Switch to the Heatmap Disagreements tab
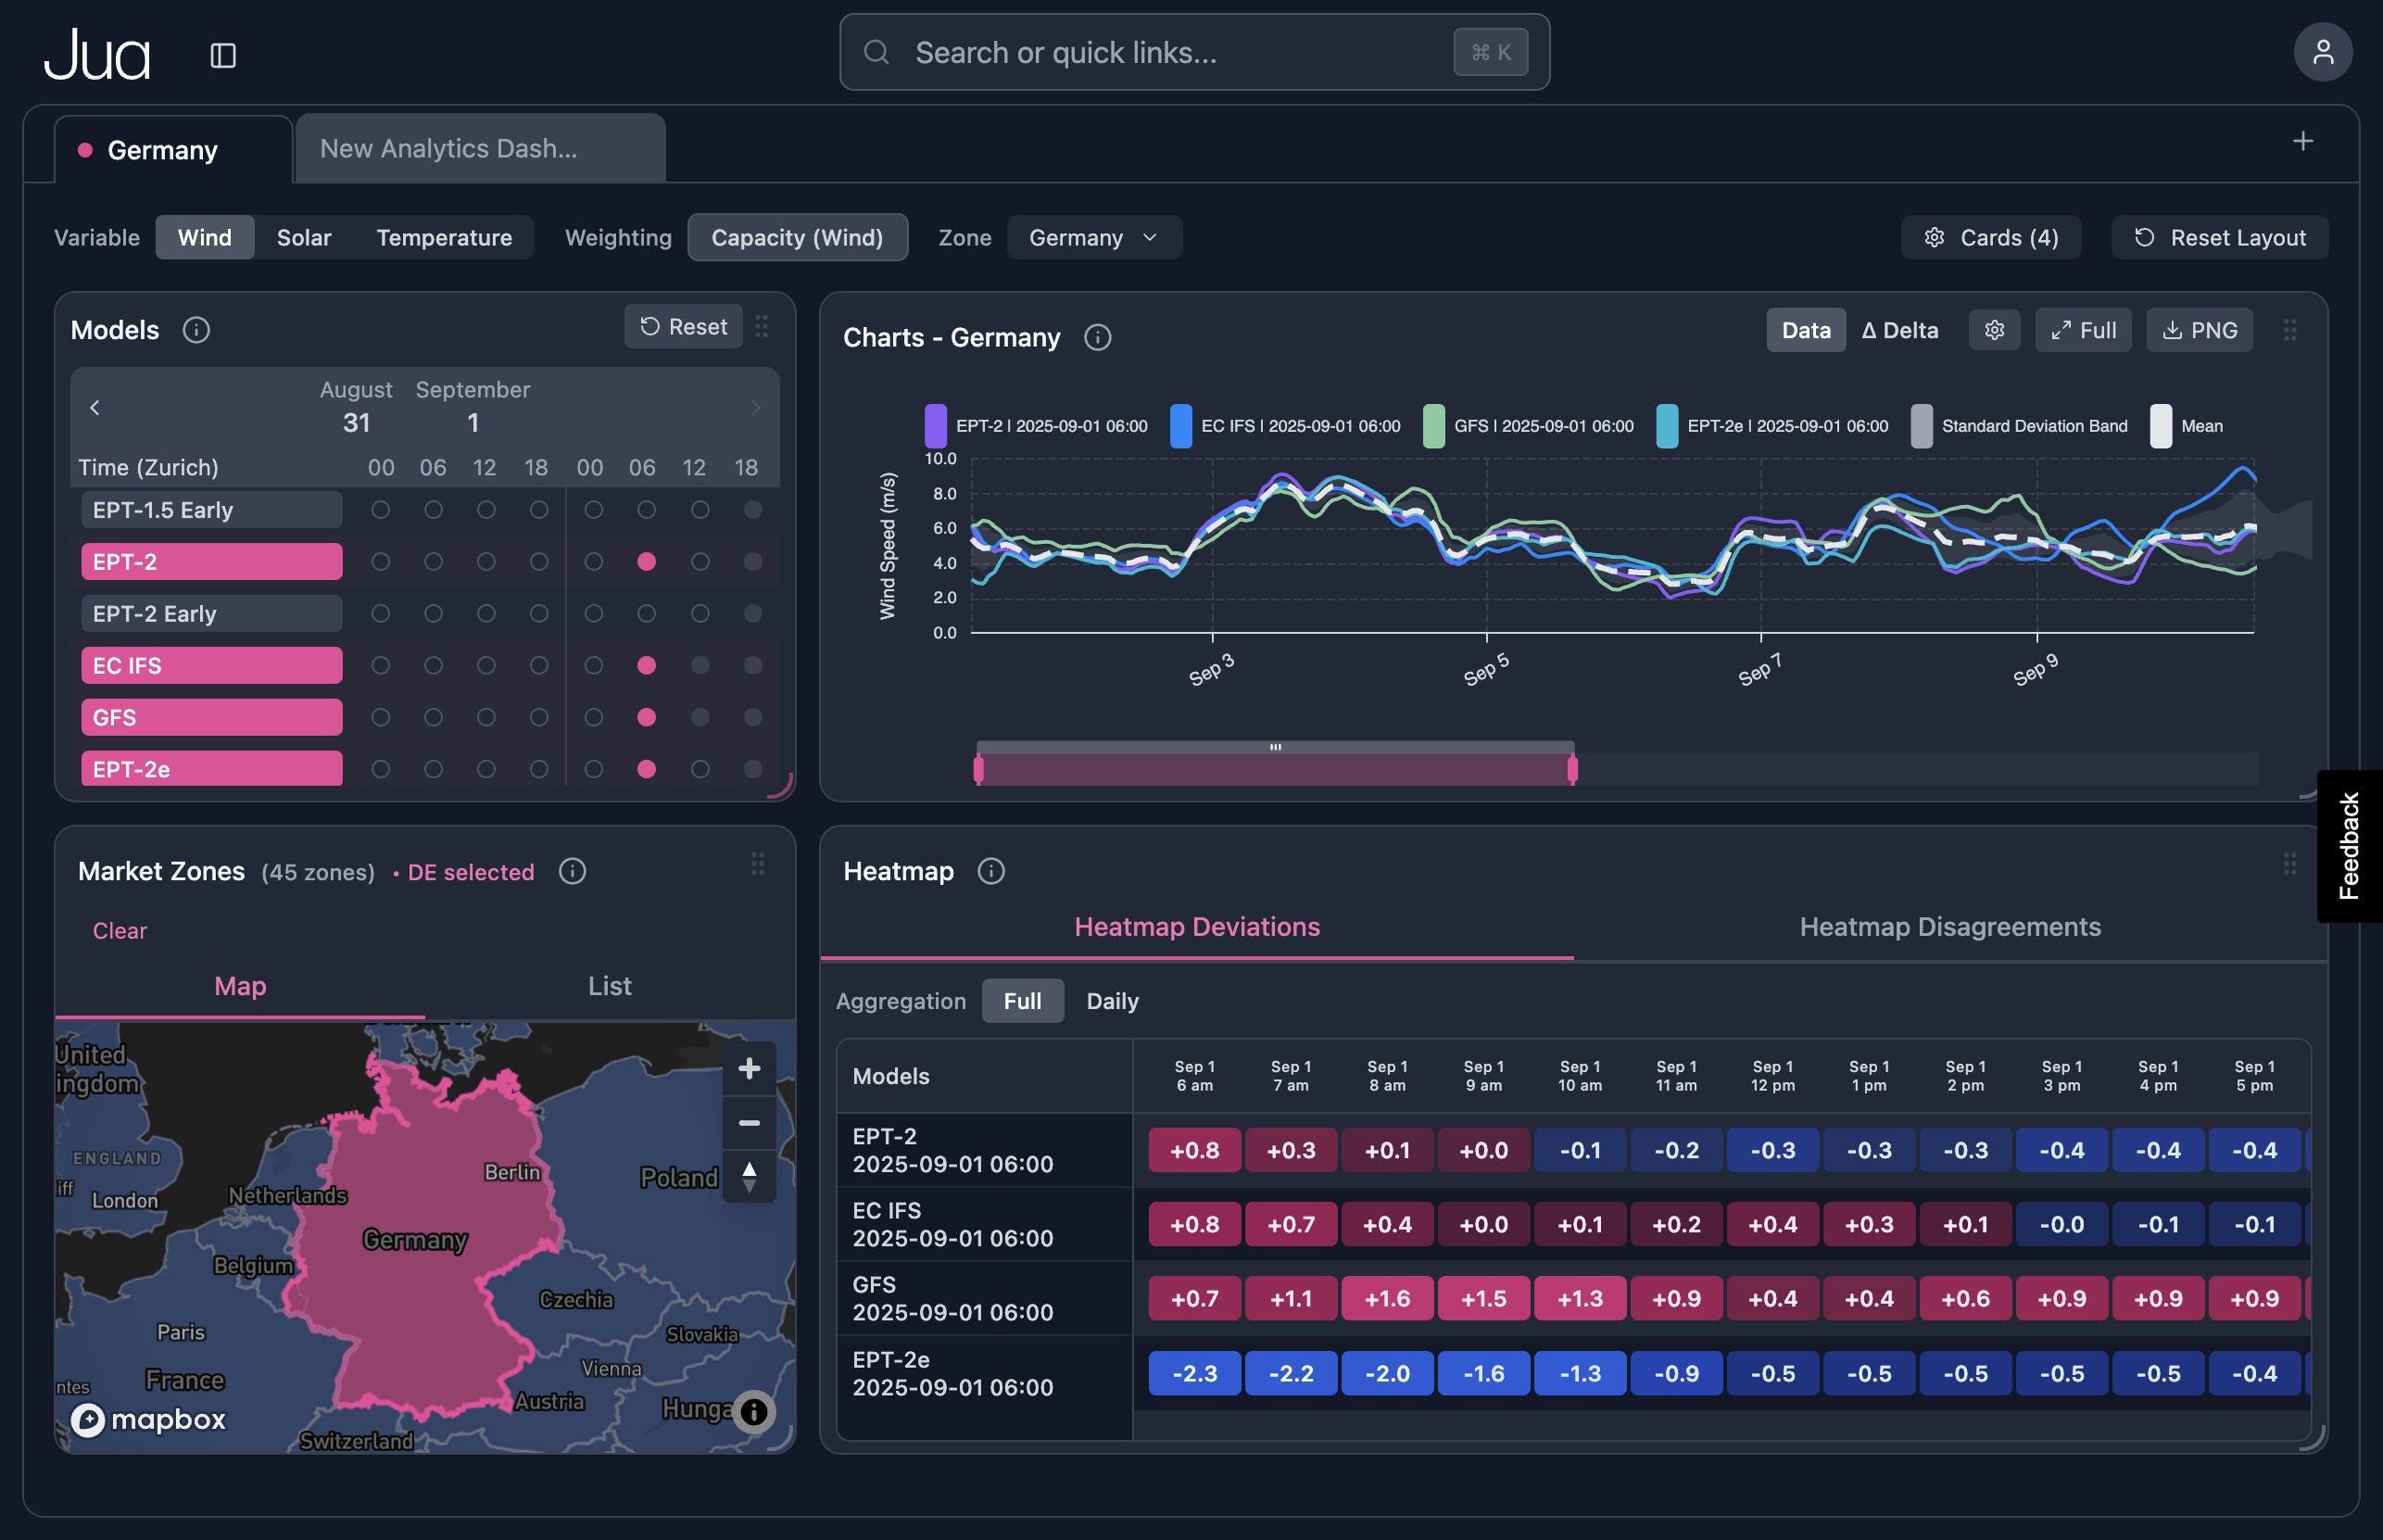 pyautogui.click(x=1950, y=927)
